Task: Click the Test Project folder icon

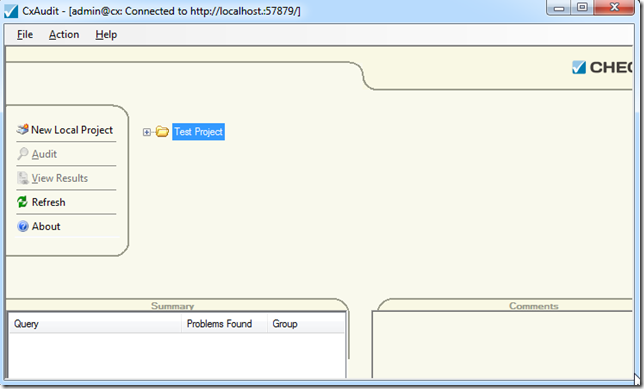Action: tap(162, 131)
